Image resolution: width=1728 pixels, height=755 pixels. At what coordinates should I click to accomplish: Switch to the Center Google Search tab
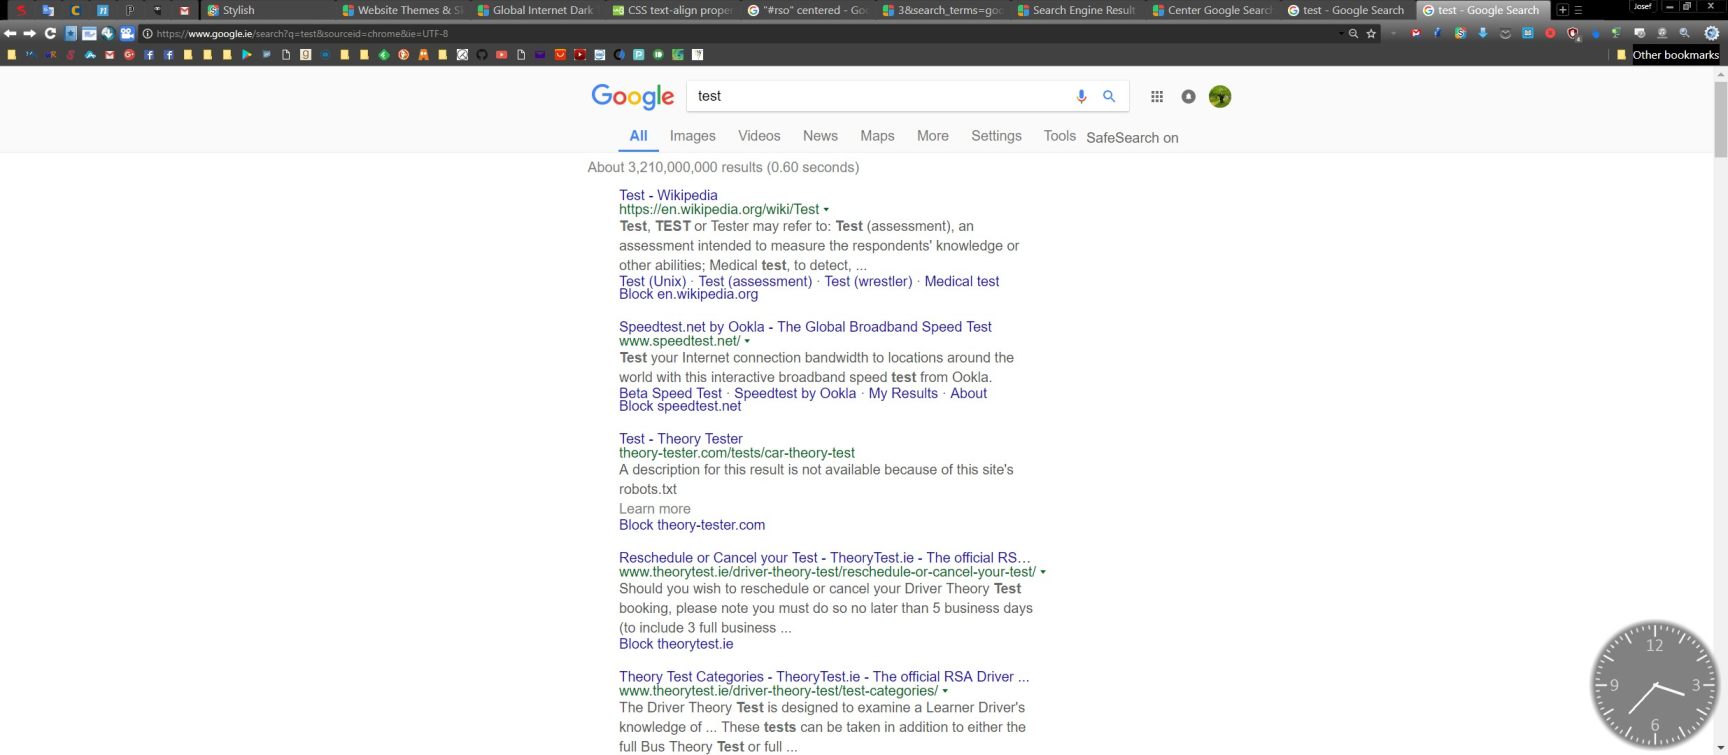pyautogui.click(x=1210, y=10)
